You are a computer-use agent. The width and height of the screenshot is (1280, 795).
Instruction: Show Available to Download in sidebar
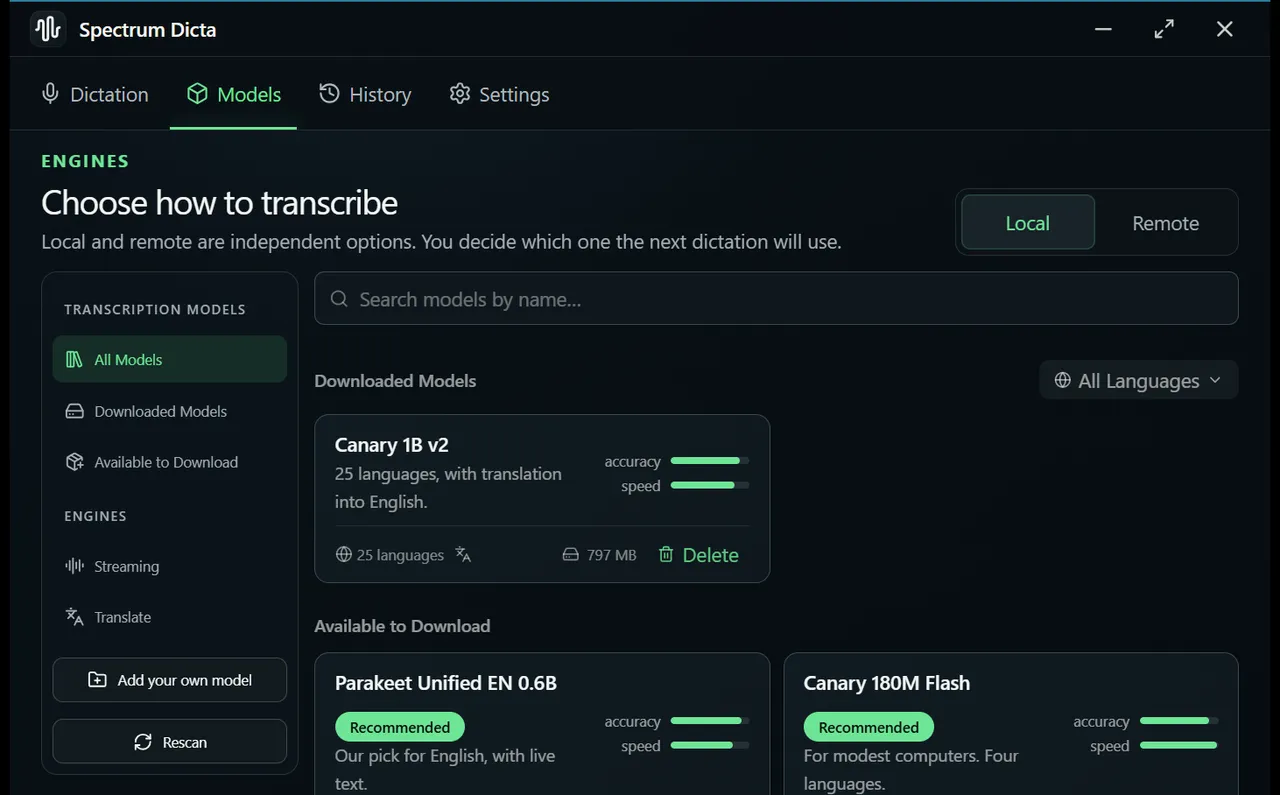[x=170, y=462]
